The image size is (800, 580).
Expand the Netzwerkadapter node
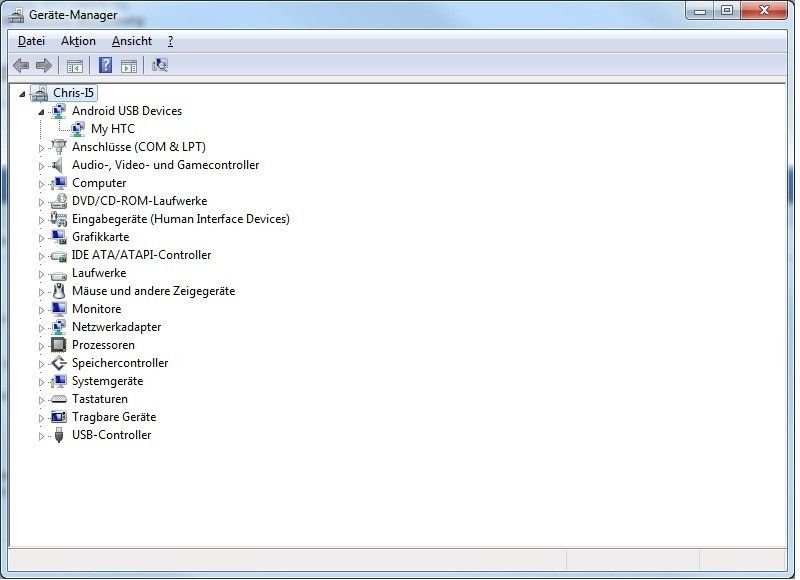[41, 328]
